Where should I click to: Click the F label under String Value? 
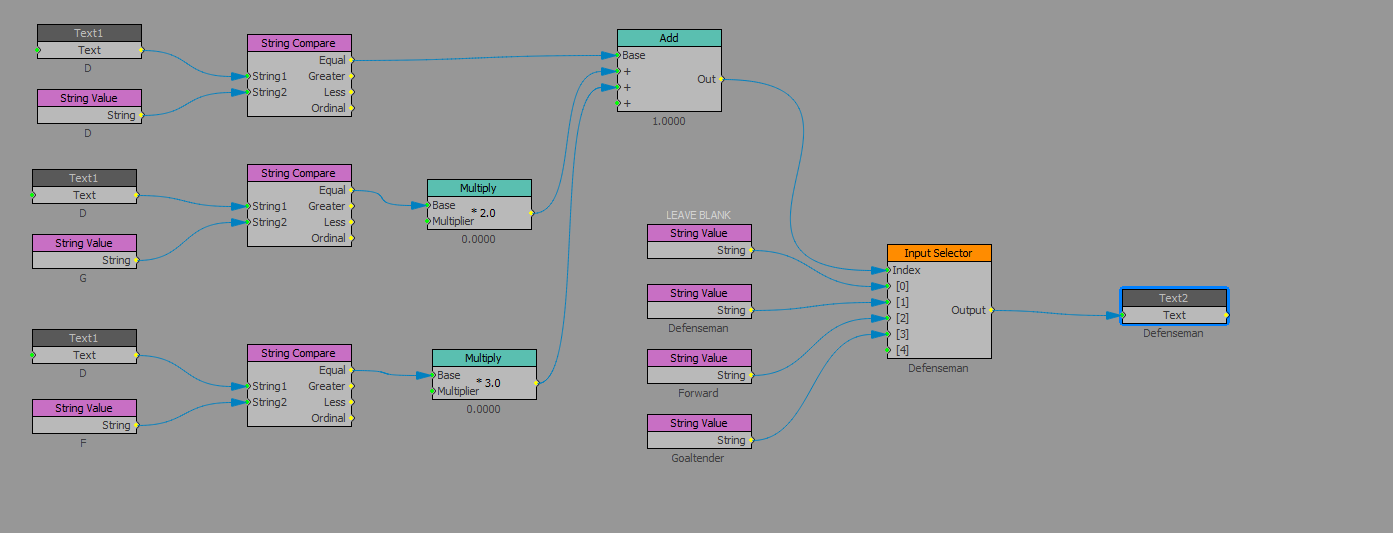point(83,442)
